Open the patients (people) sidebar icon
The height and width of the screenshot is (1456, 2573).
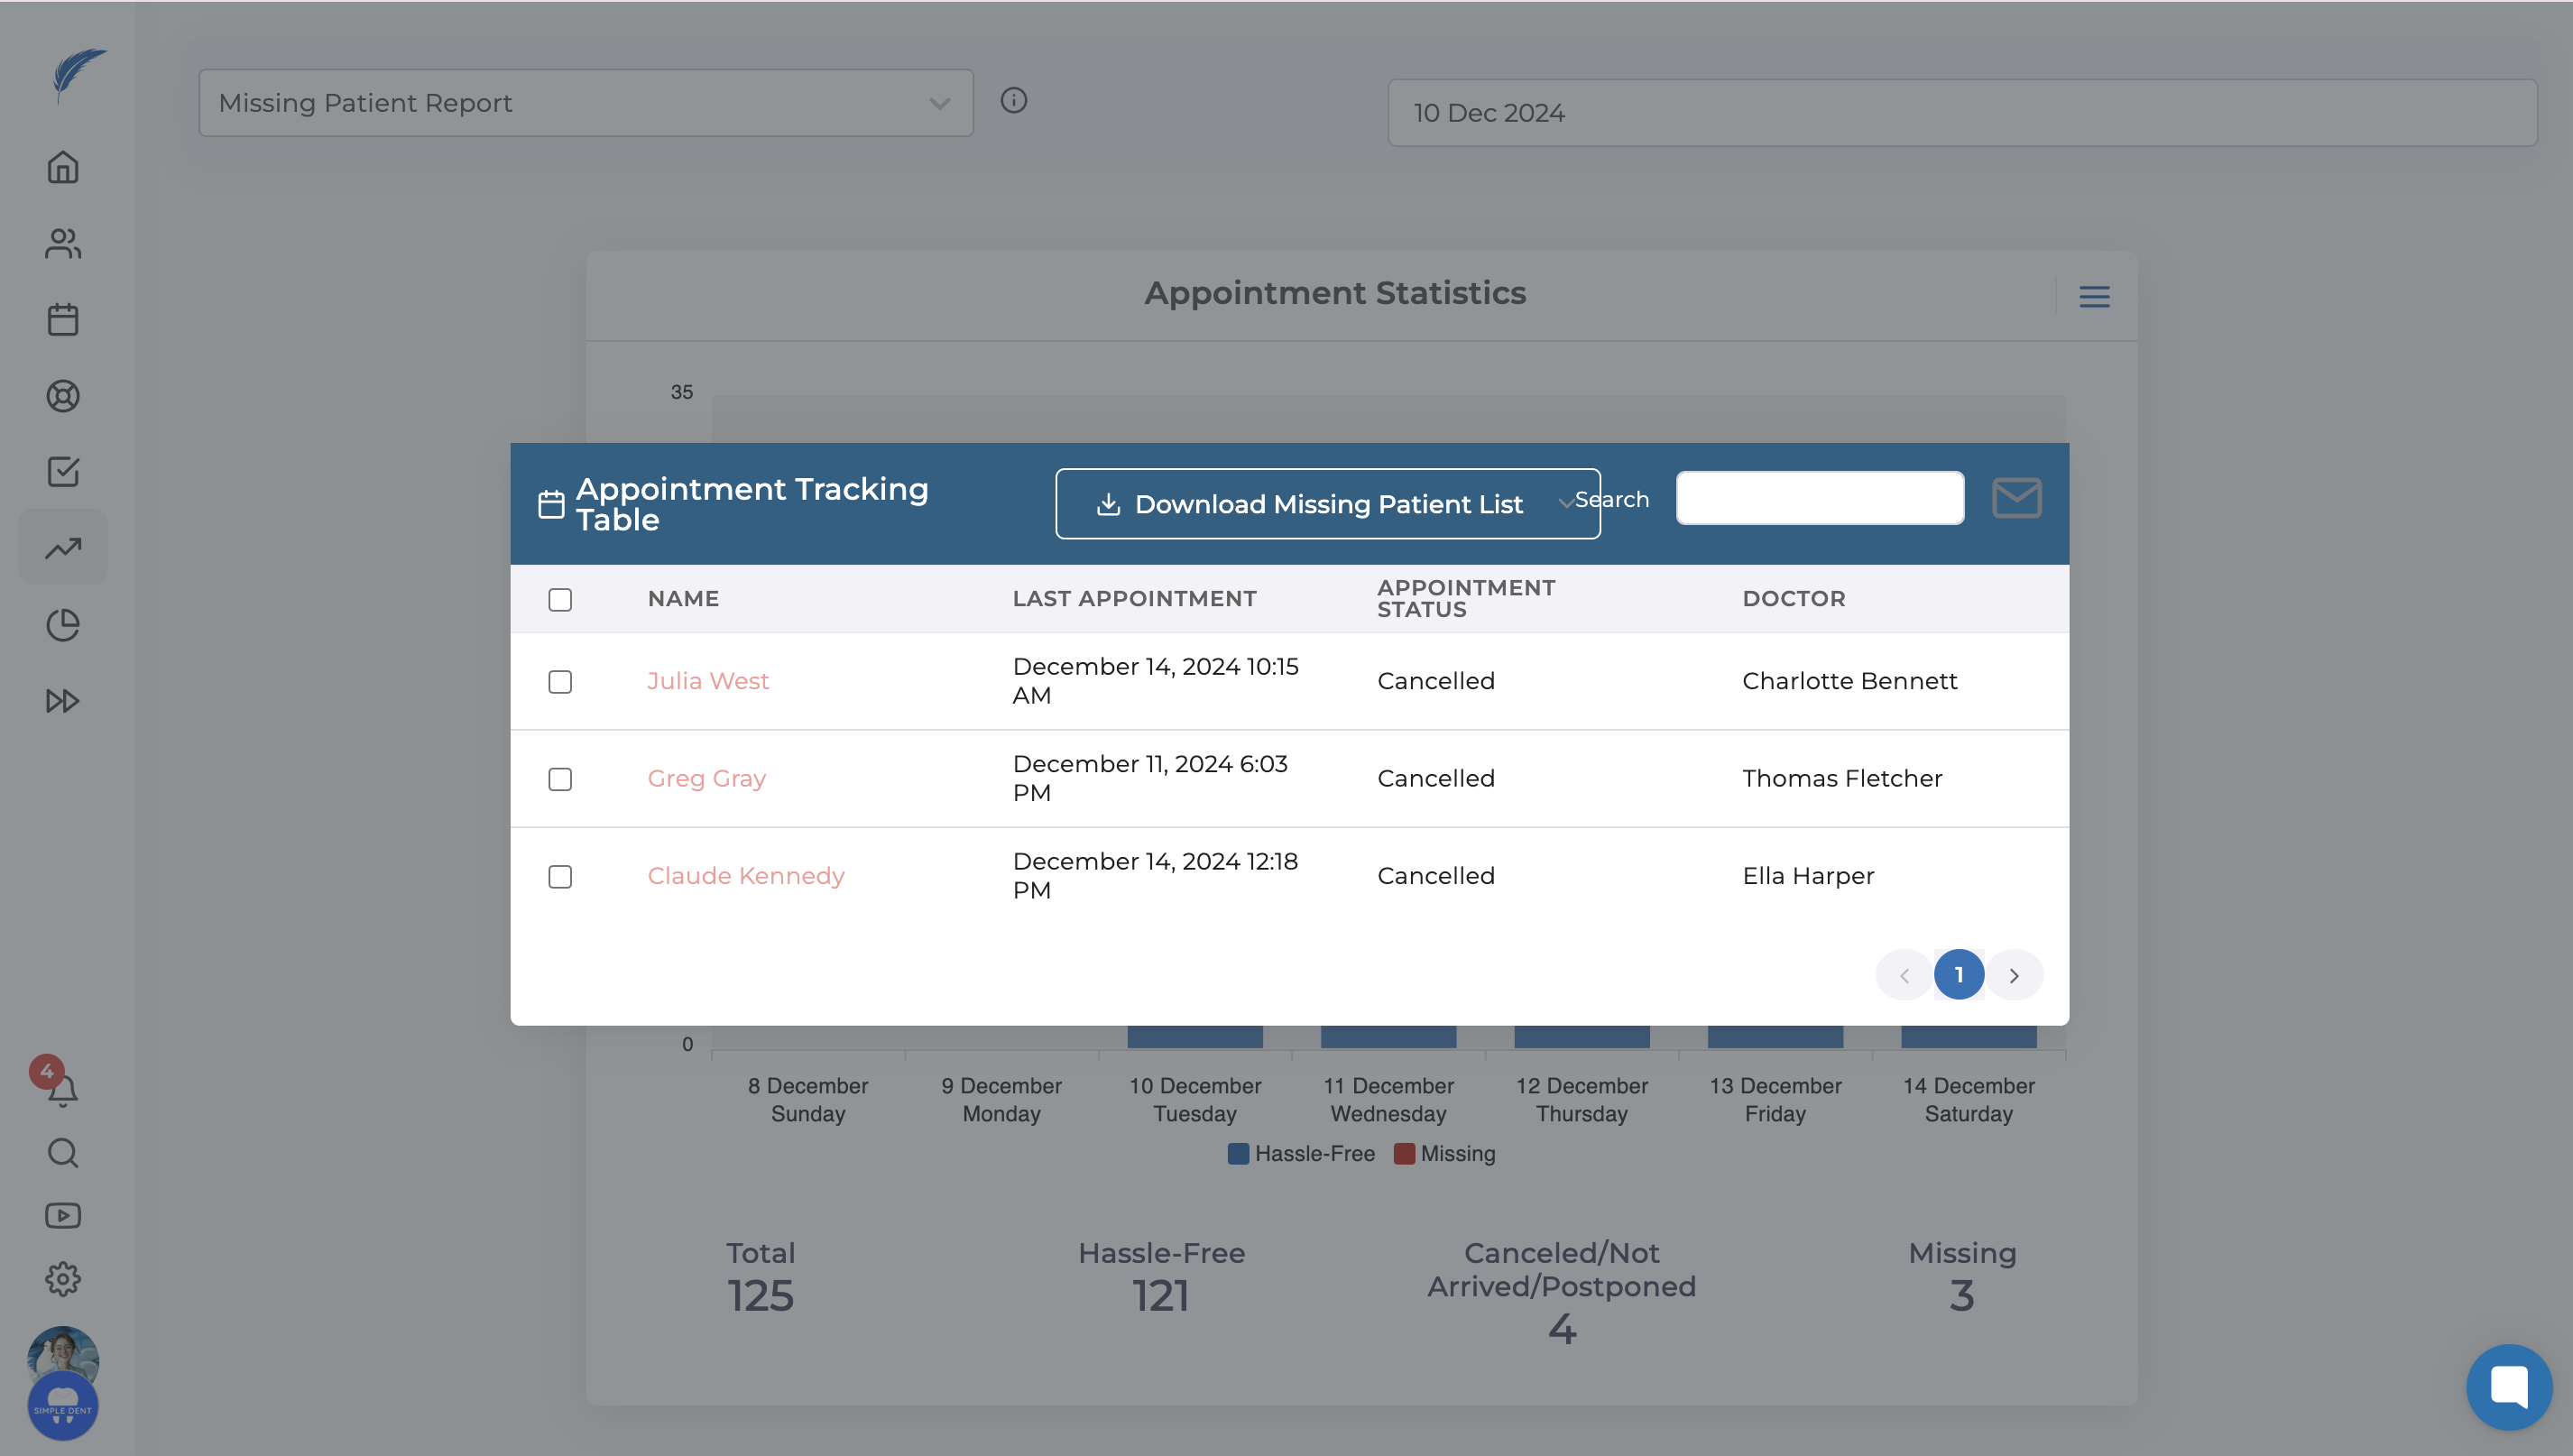pyautogui.click(x=62, y=243)
